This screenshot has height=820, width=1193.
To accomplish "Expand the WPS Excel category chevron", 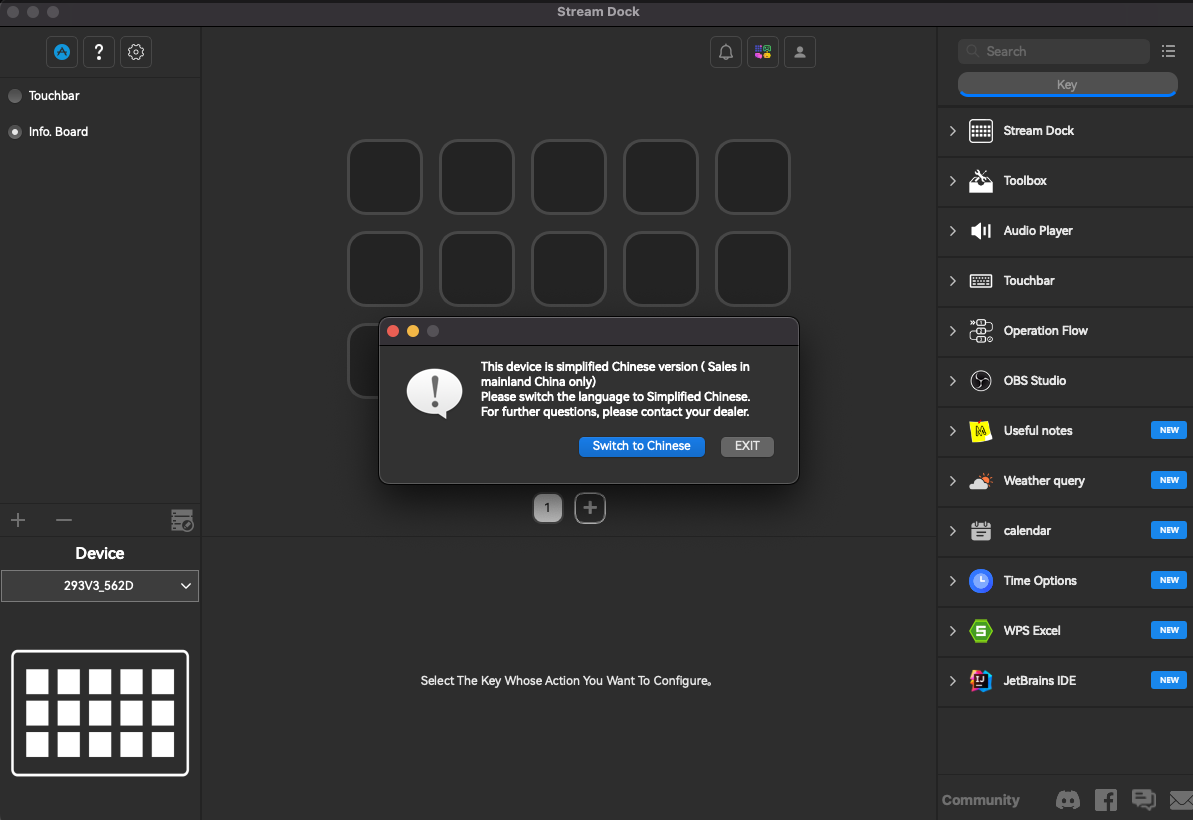I will [x=953, y=631].
